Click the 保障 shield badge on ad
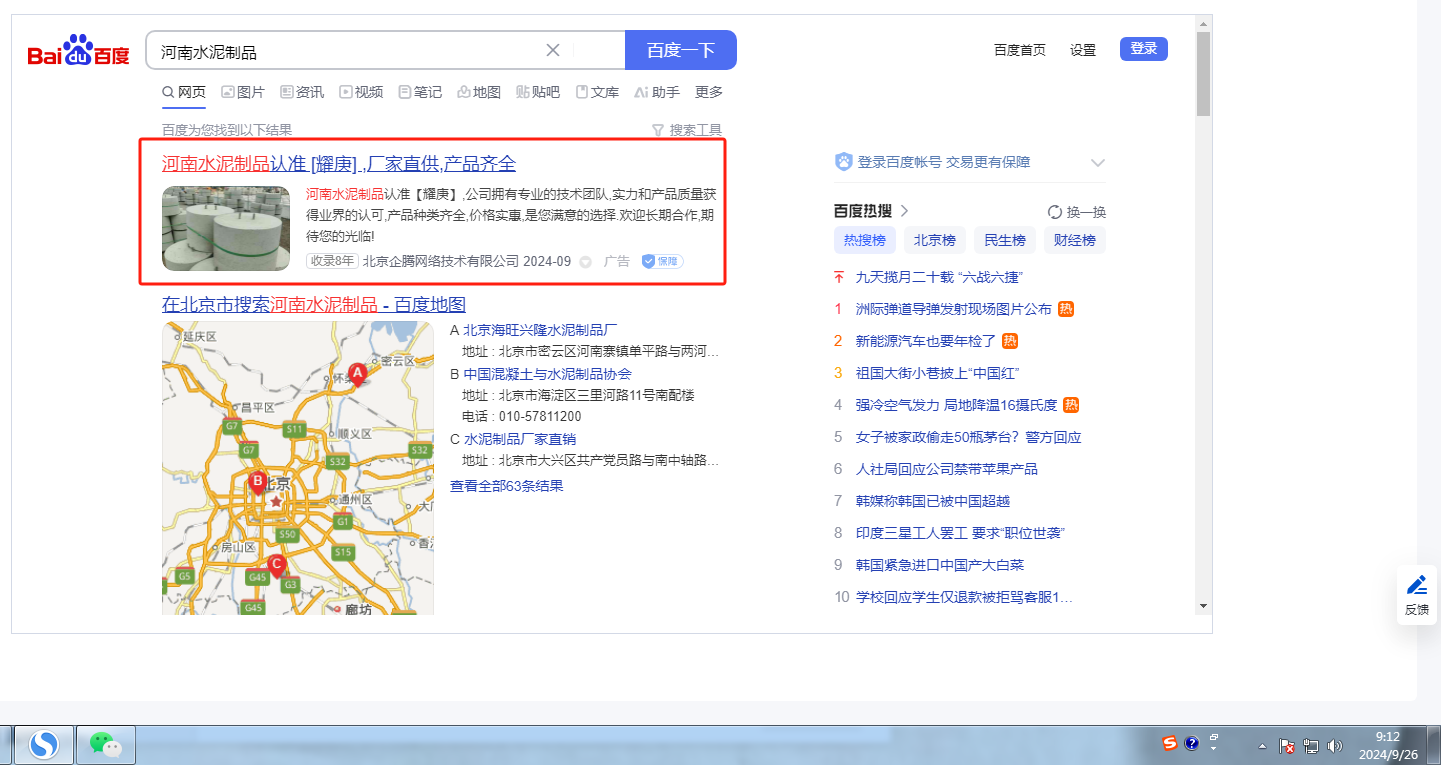 click(x=661, y=261)
